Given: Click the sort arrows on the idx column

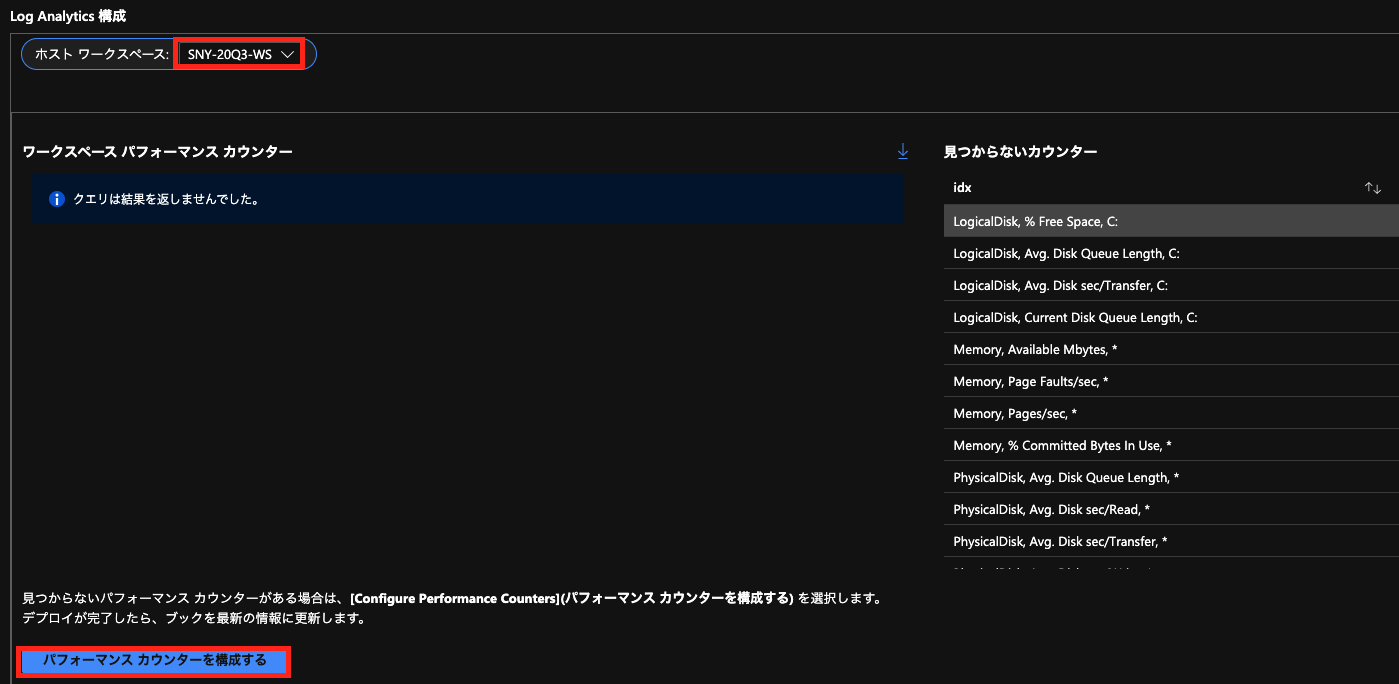Looking at the screenshot, I should (1373, 187).
